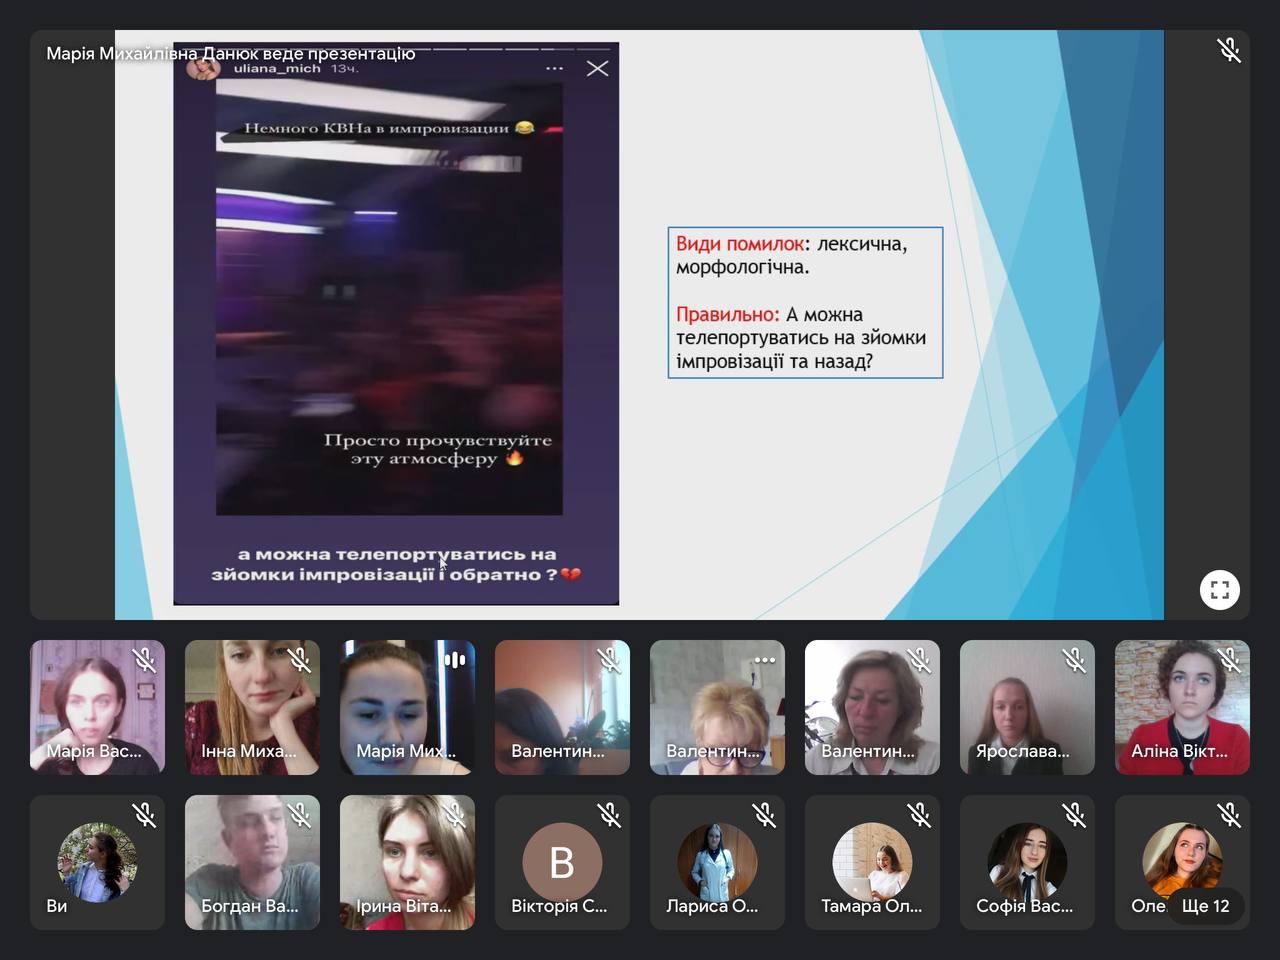Close the Instagram story with X
Viewport: 1280px width, 960px height.
tap(597, 68)
